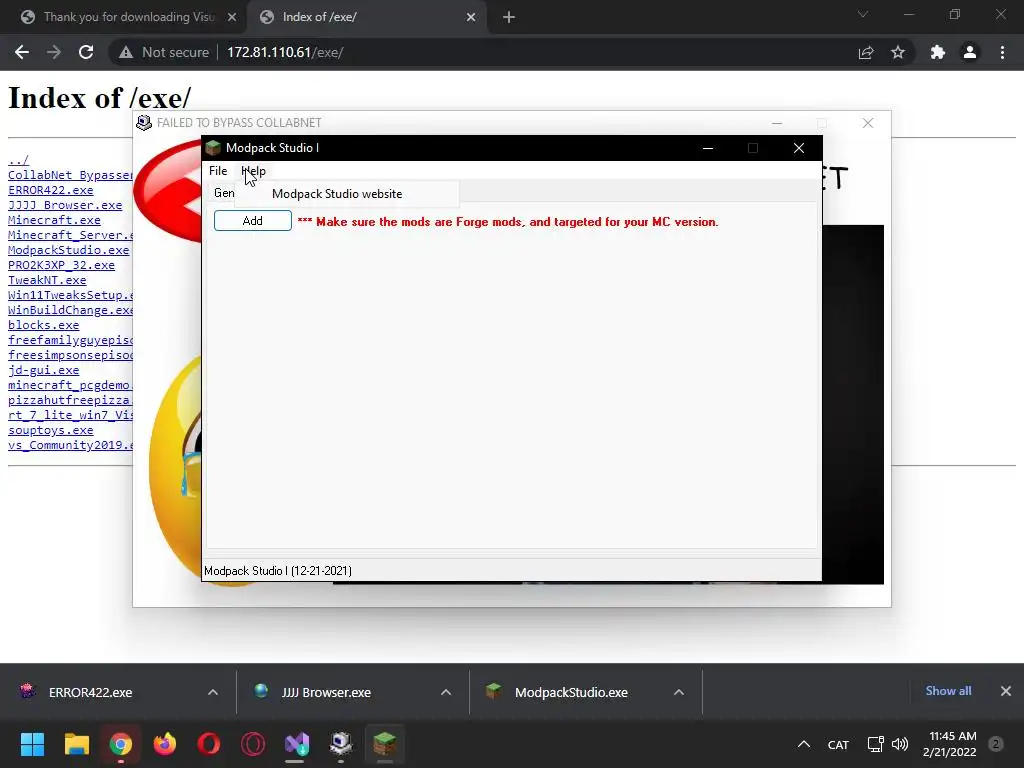Show hidden system tray icons

804,744
